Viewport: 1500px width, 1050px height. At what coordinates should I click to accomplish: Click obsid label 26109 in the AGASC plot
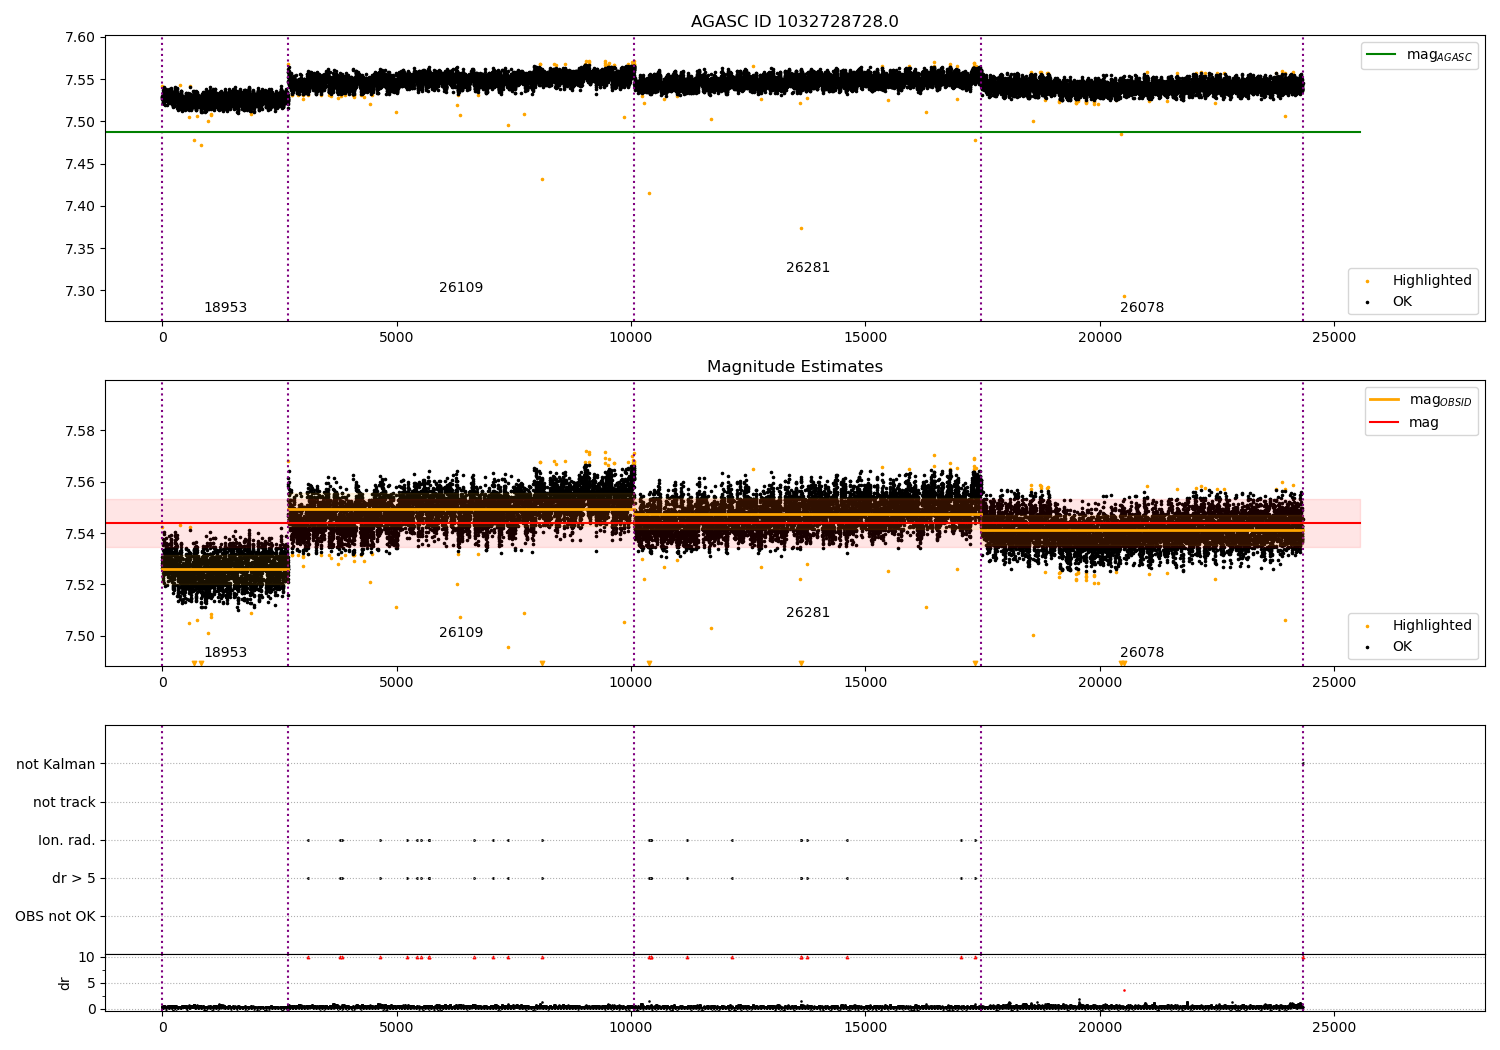(x=461, y=288)
